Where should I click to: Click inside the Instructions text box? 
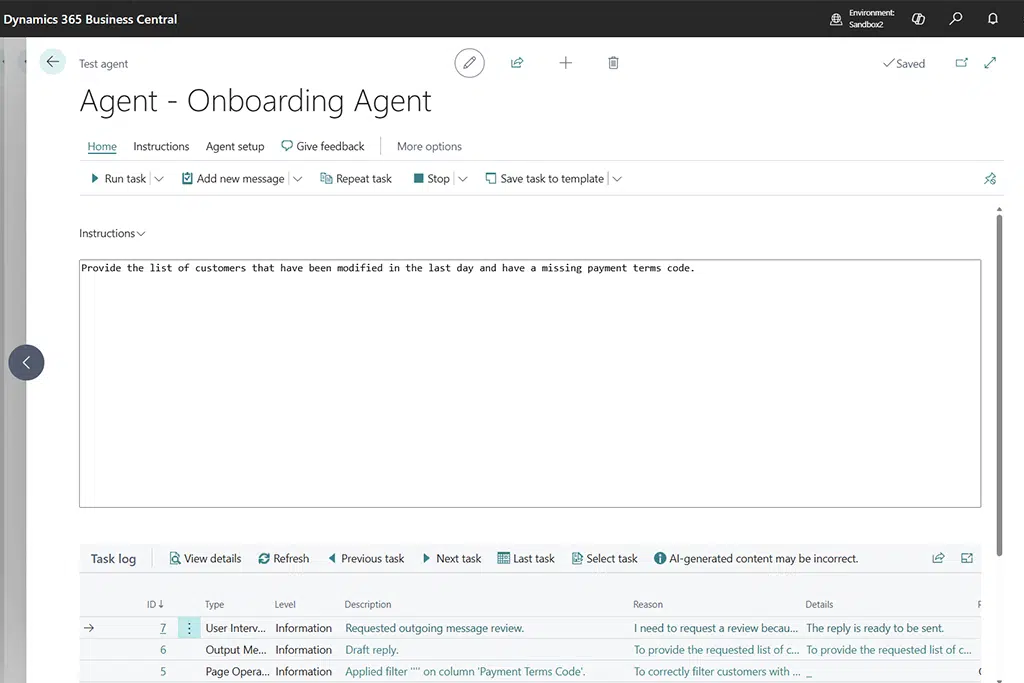point(530,383)
